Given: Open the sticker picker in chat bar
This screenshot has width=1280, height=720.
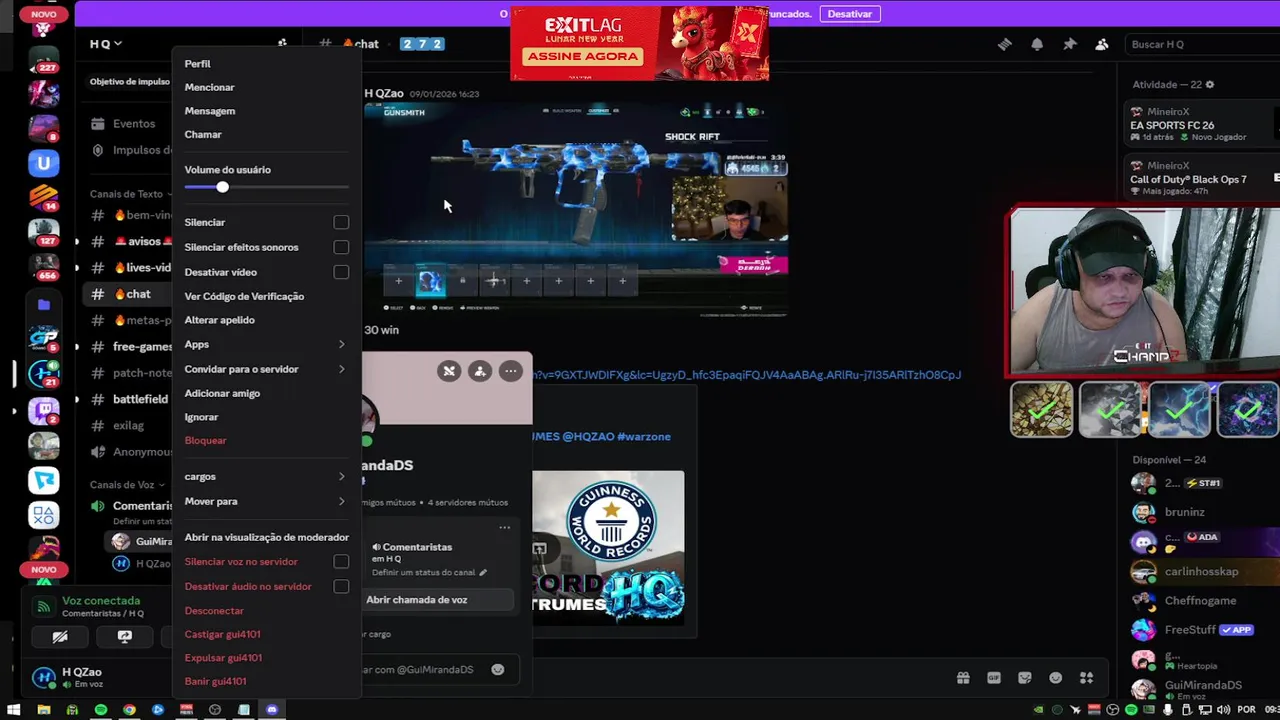Looking at the screenshot, I should click(1025, 678).
